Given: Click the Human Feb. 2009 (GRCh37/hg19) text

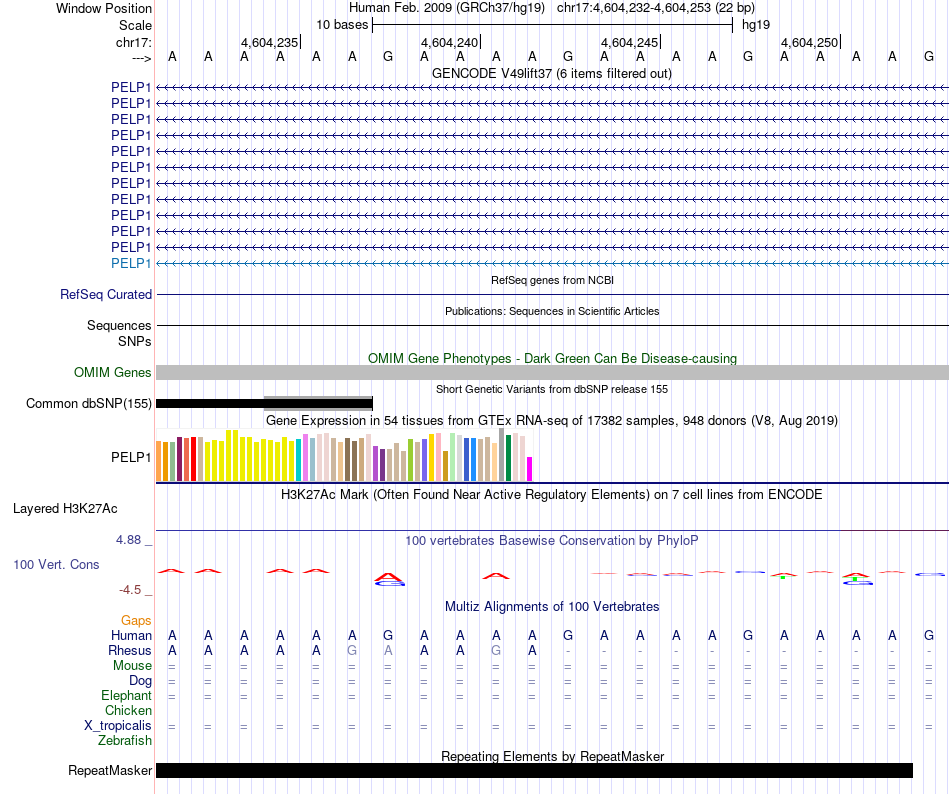Looking at the screenshot, I should (447, 8).
